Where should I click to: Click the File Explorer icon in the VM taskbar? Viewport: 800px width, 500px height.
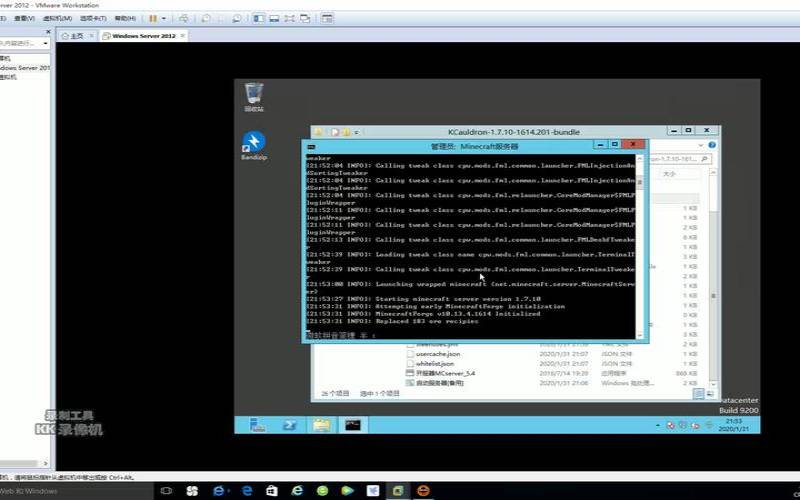[321, 424]
